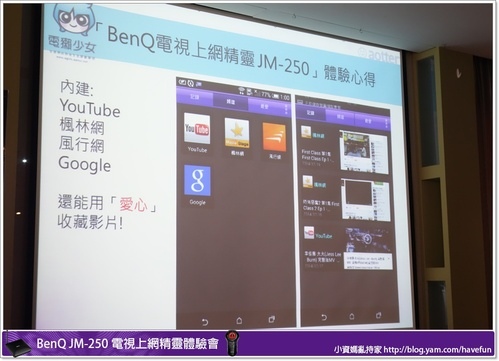This screenshot has height=361, width=499.
Task: Click the slide title "BenQ電視上網精靈 JM-250"
Action: pos(208,51)
